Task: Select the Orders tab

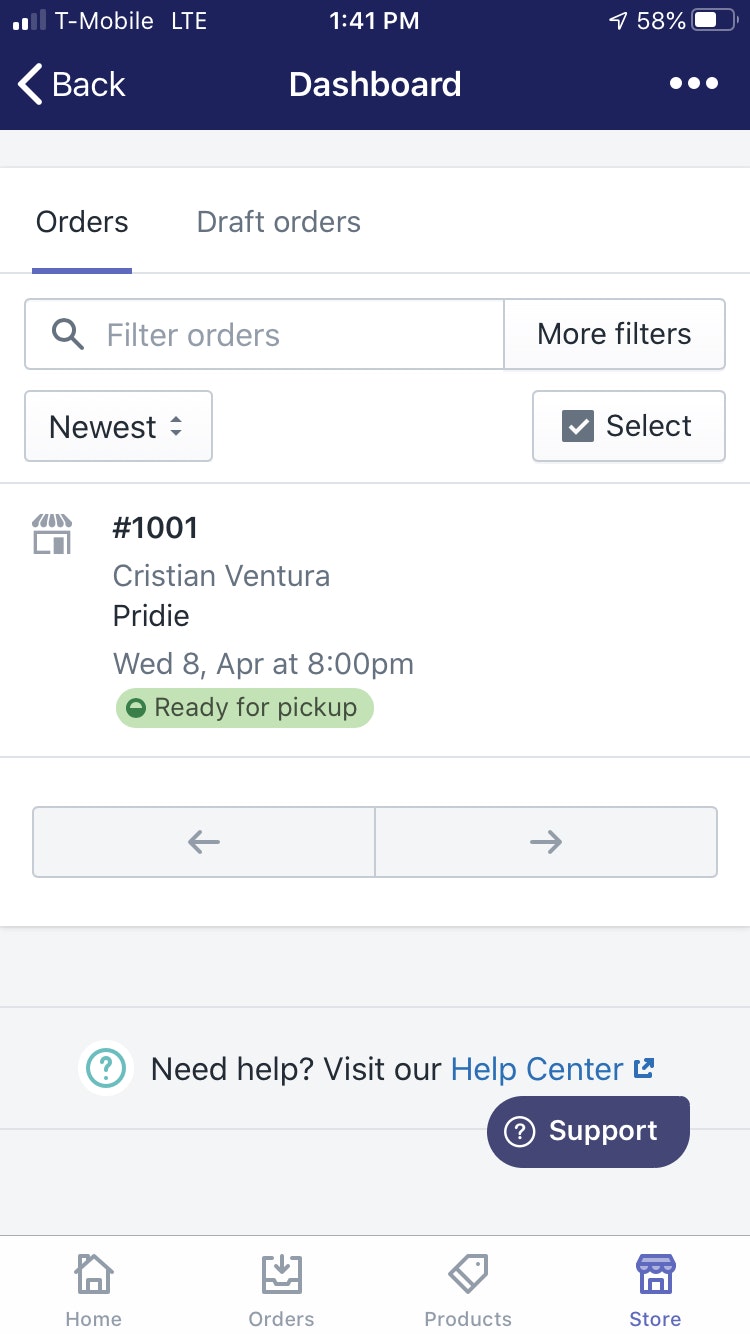Action: coord(82,222)
